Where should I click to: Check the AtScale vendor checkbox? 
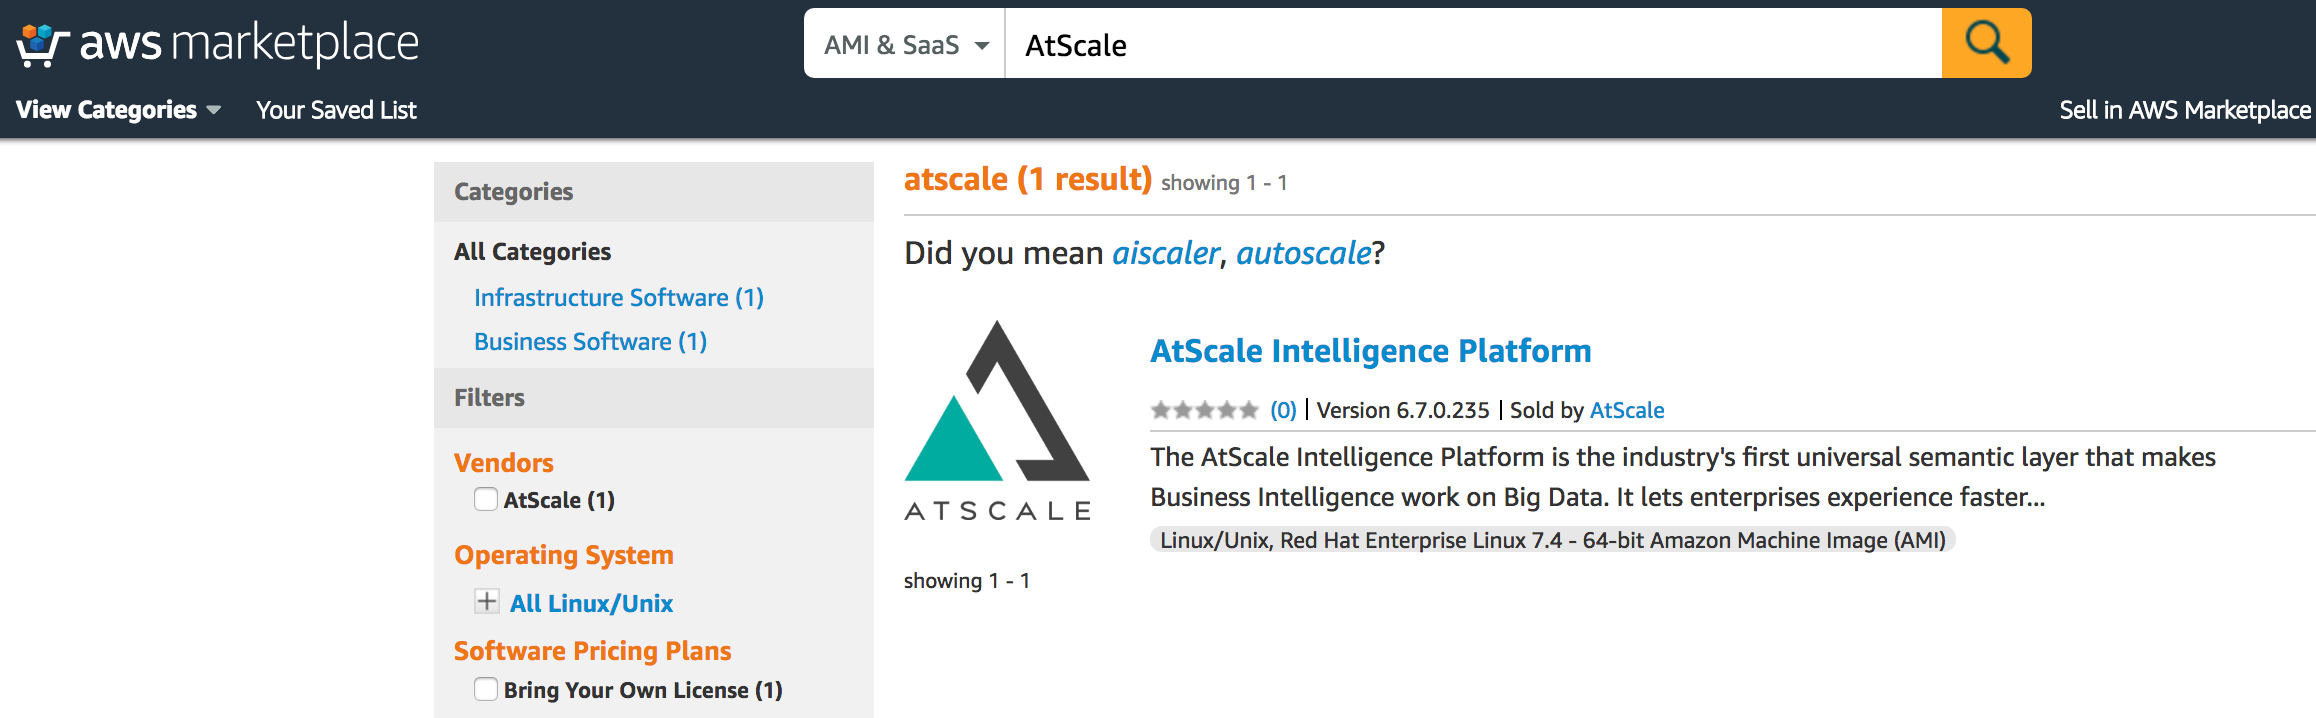coord(486,499)
